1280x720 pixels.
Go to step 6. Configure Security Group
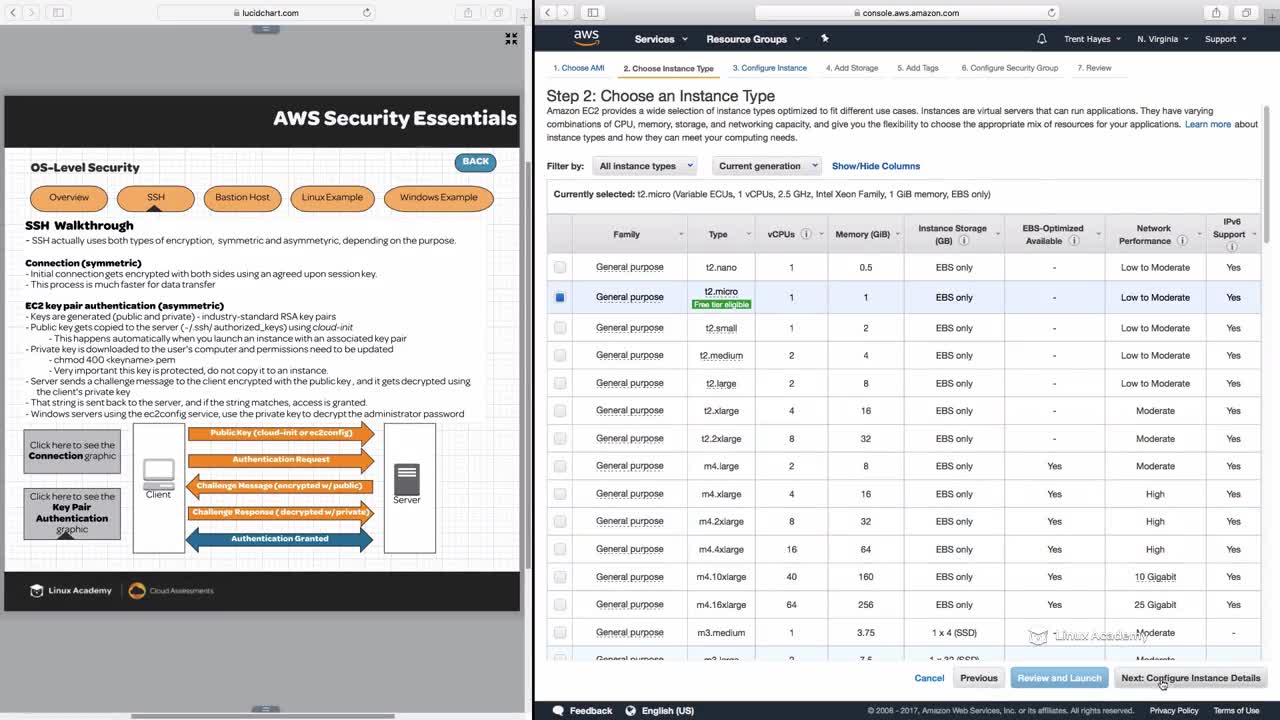click(1009, 68)
